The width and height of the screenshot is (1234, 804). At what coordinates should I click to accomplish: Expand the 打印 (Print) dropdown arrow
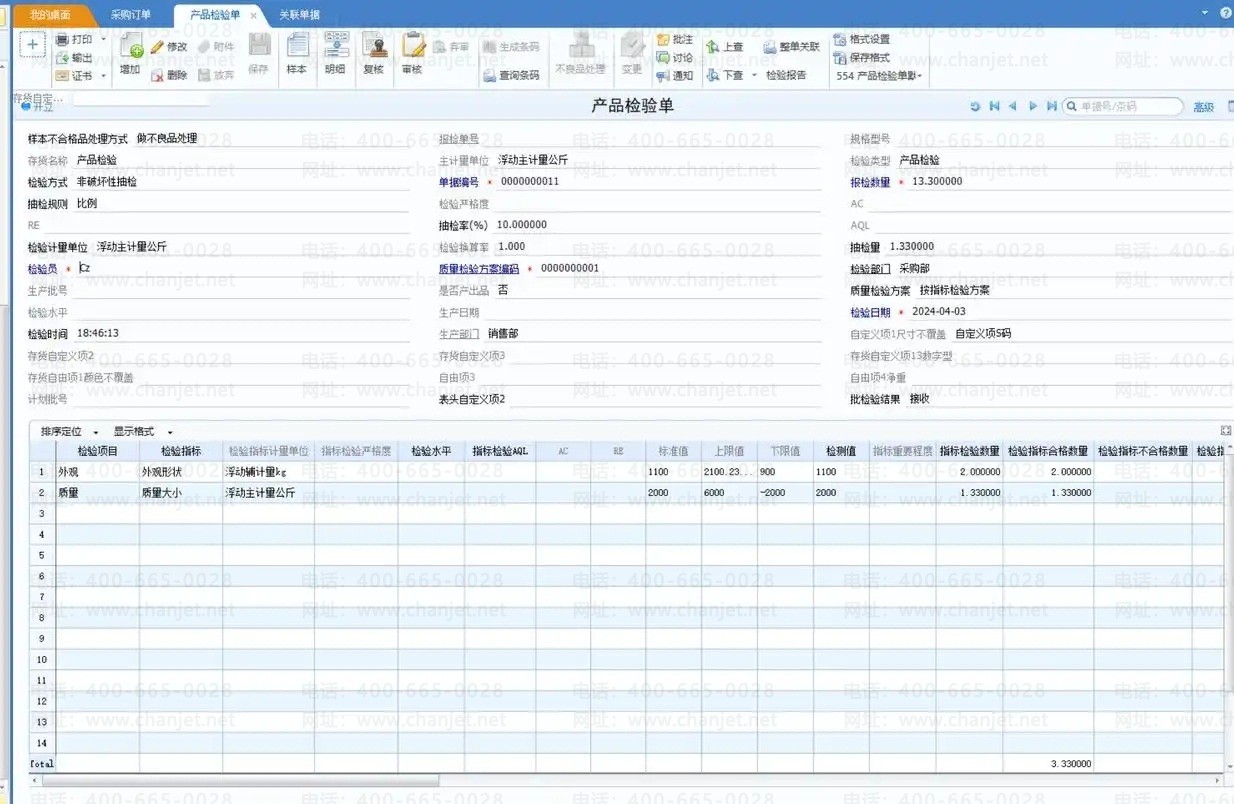pyautogui.click(x=104, y=40)
